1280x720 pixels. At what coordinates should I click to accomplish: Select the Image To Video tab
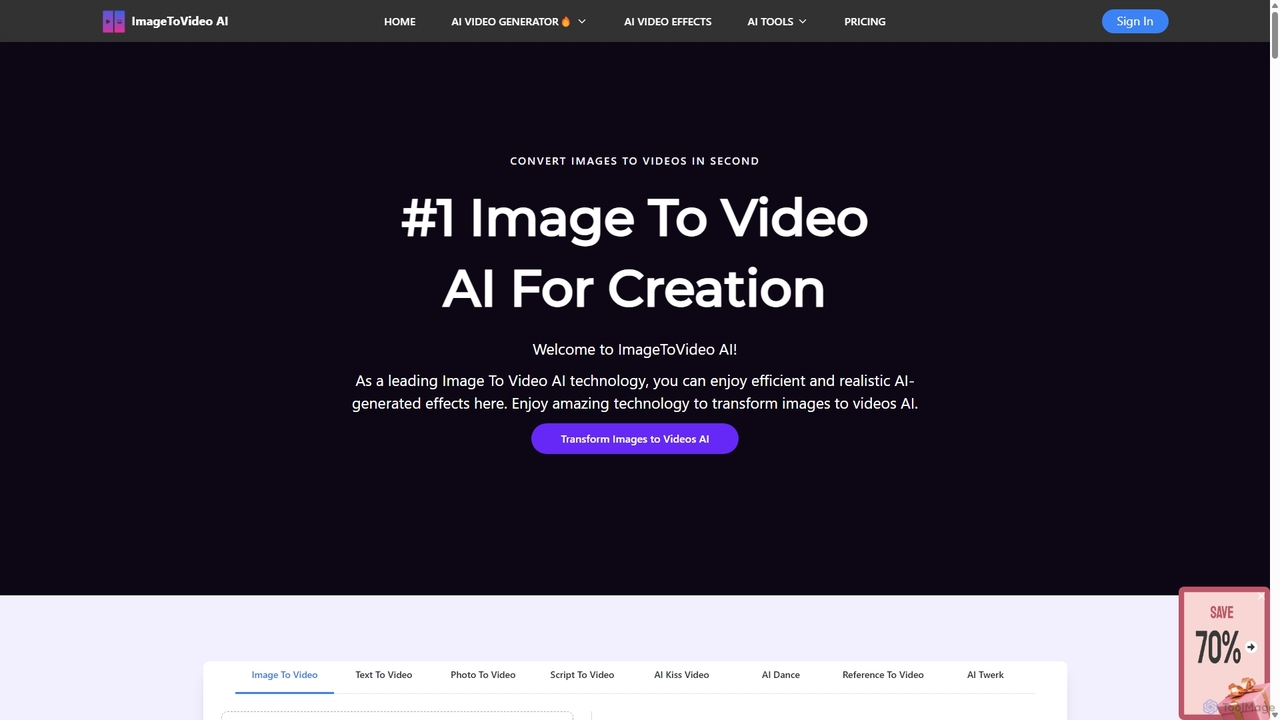(285, 675)
